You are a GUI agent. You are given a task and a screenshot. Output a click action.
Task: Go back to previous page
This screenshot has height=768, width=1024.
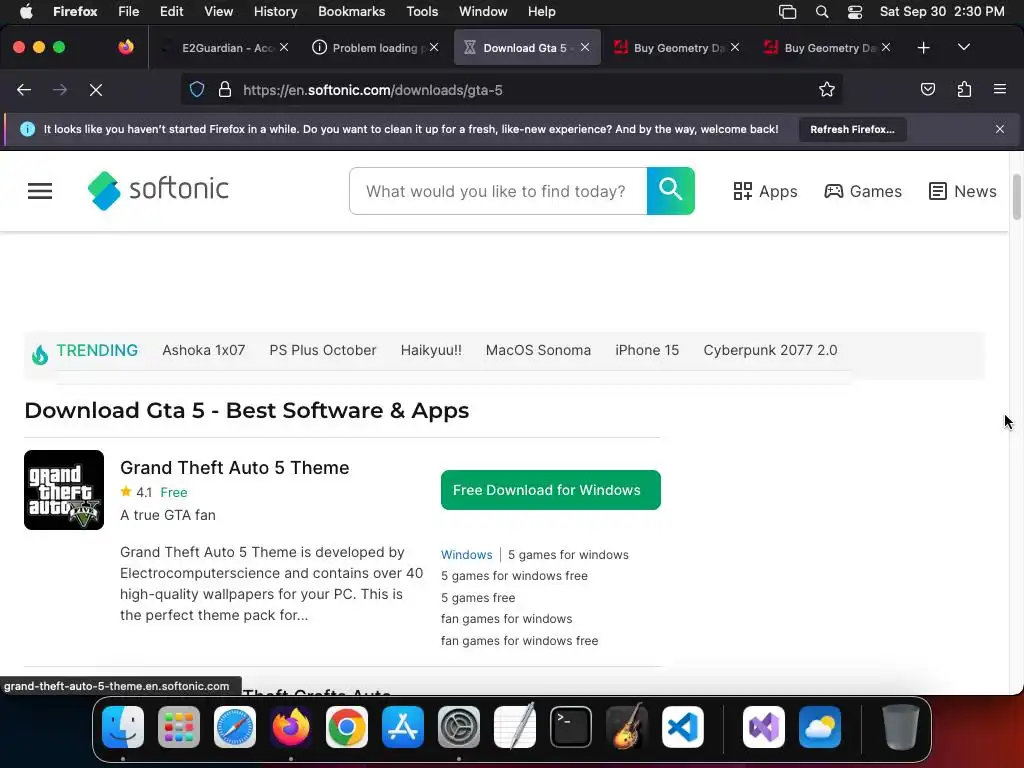[x=24, y=90]
